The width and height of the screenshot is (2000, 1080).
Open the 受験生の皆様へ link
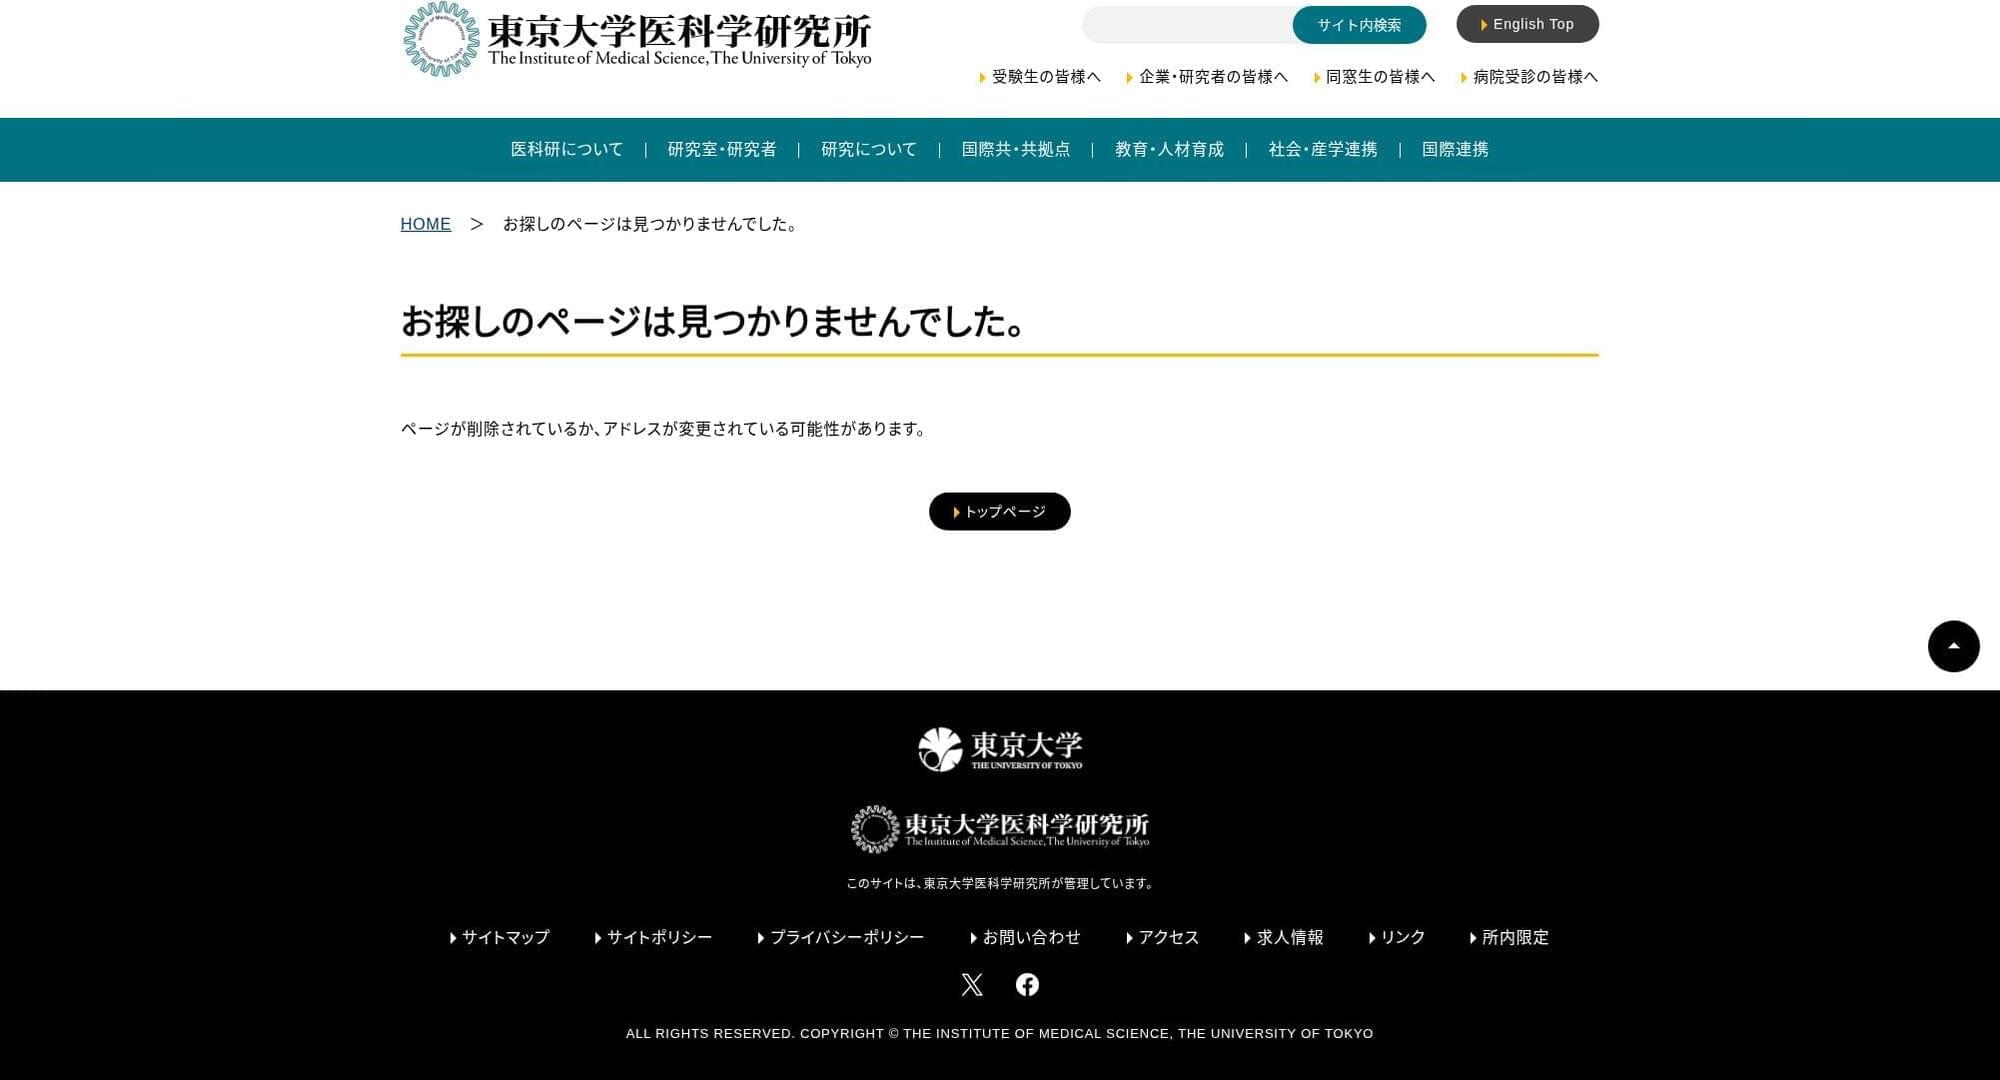point(1045,77)
